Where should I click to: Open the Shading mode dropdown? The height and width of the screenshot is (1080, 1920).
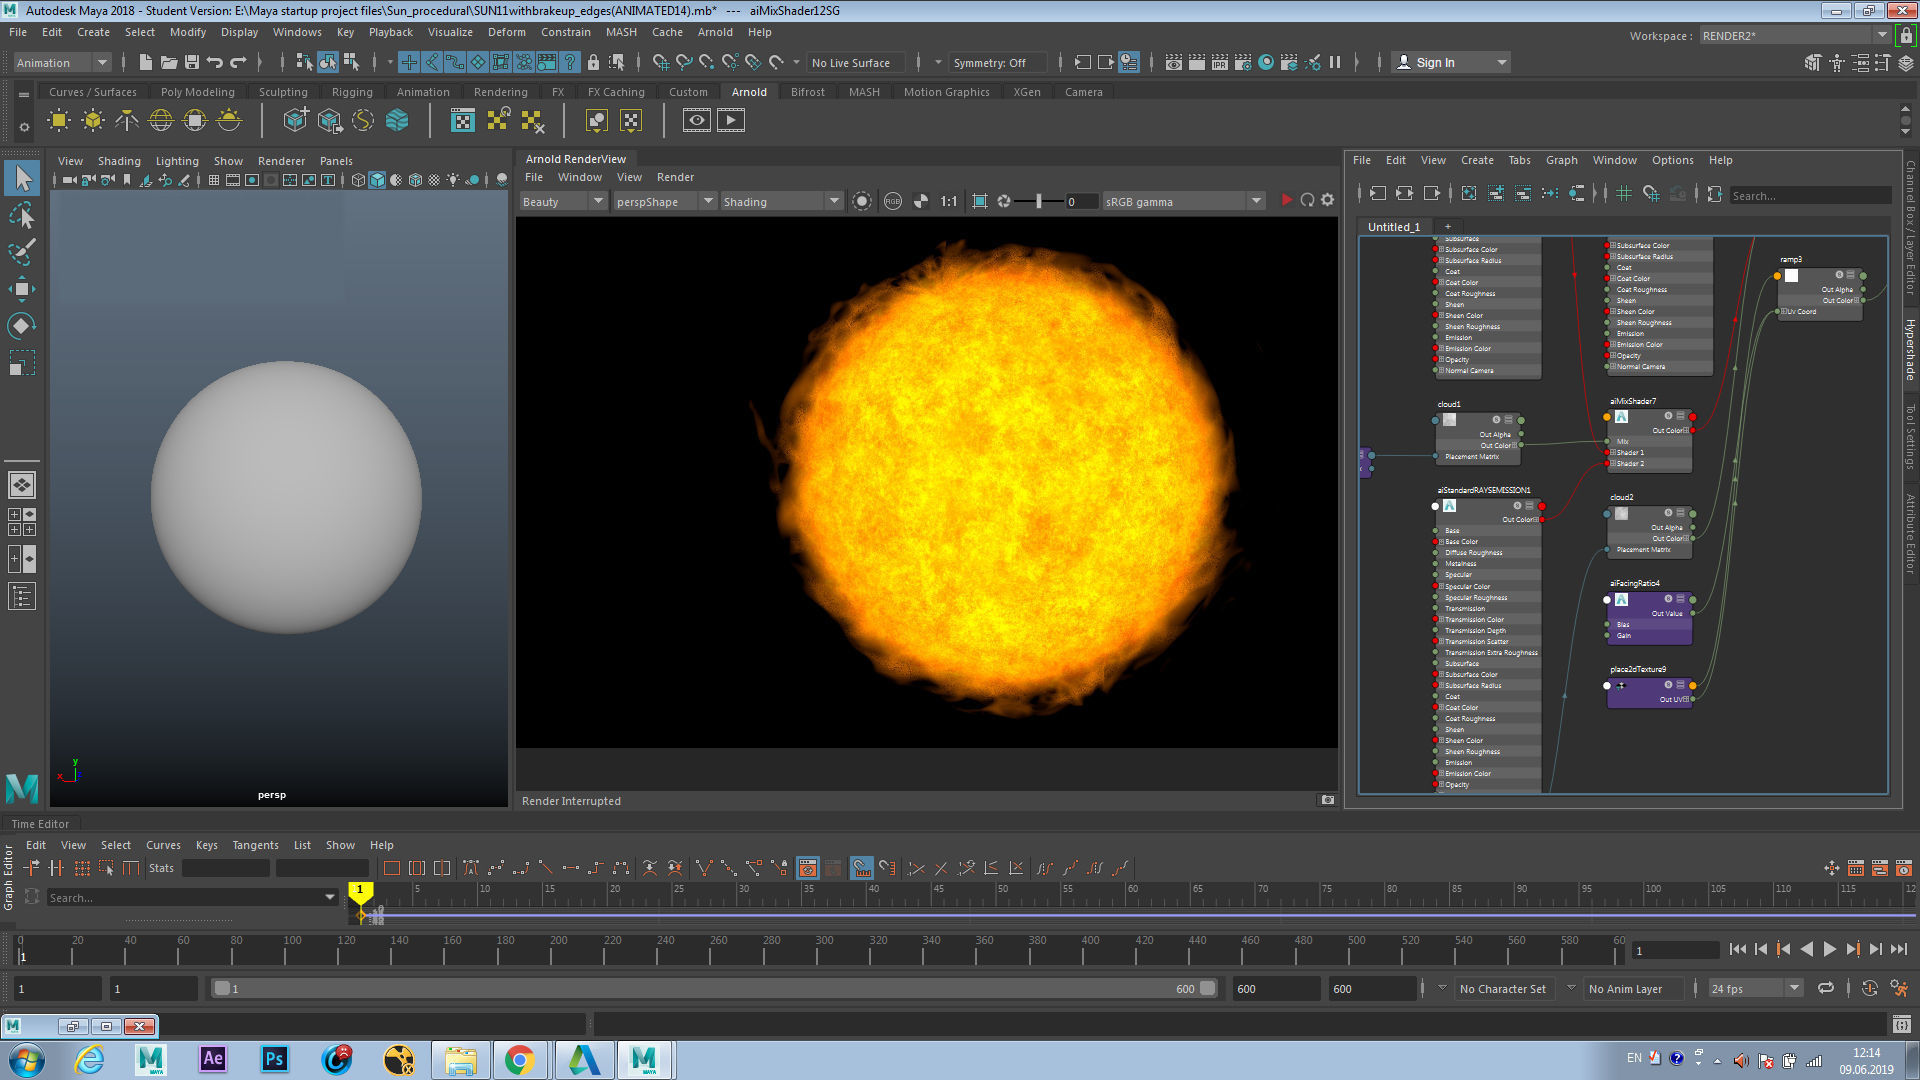(x=782, y=201)
